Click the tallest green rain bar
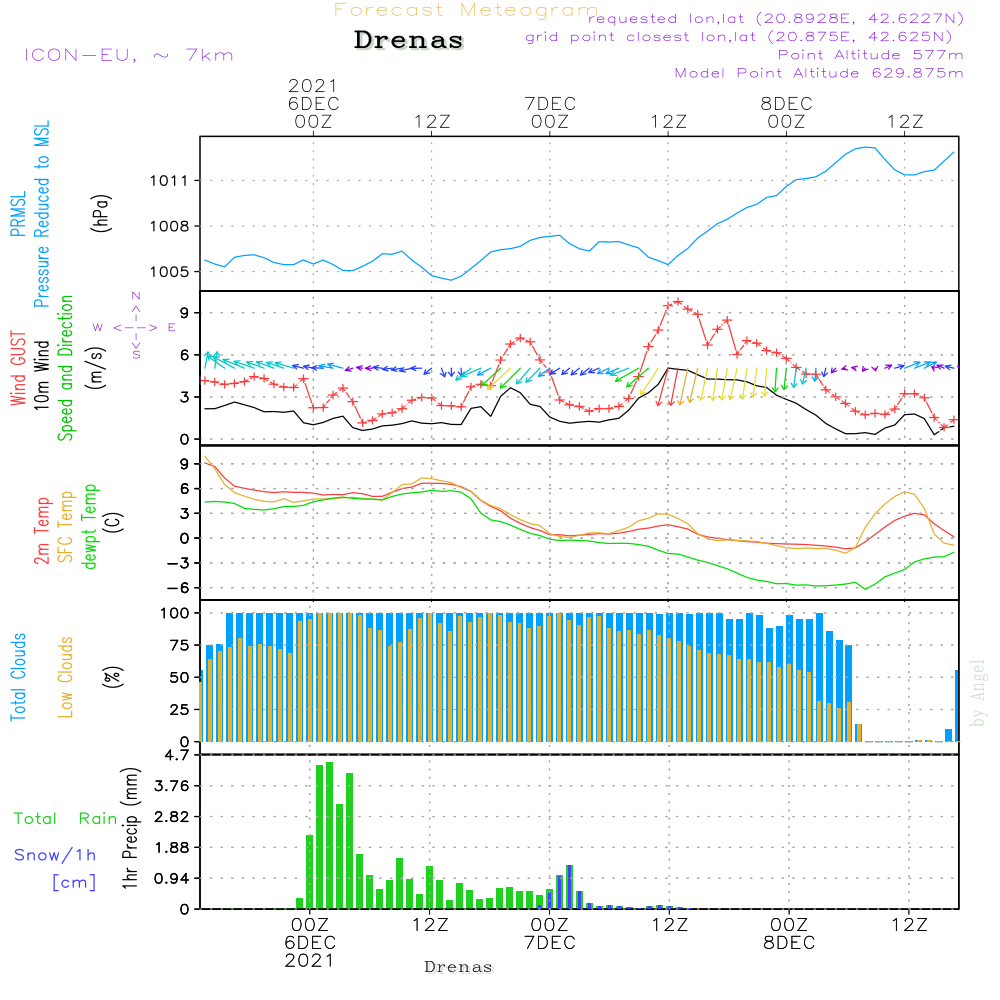Screen dimensions: 1000x1000 [329, 835]
